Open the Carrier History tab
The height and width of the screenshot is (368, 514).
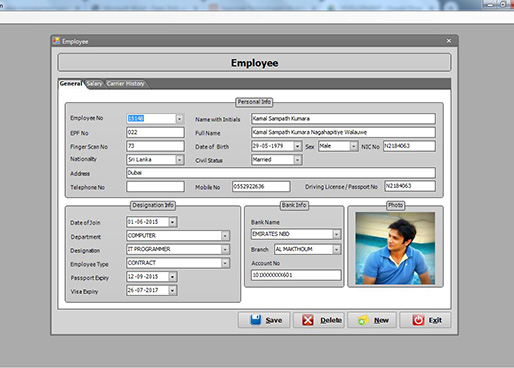pyautogui.click(x=126, y=84)
